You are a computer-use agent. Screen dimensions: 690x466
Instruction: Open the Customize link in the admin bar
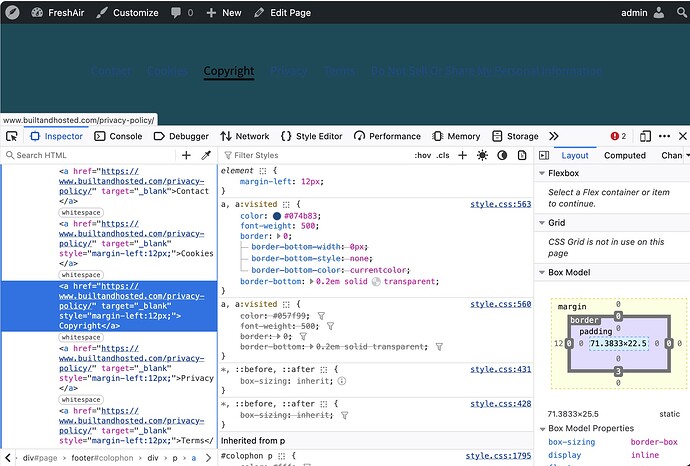(128, 13)
